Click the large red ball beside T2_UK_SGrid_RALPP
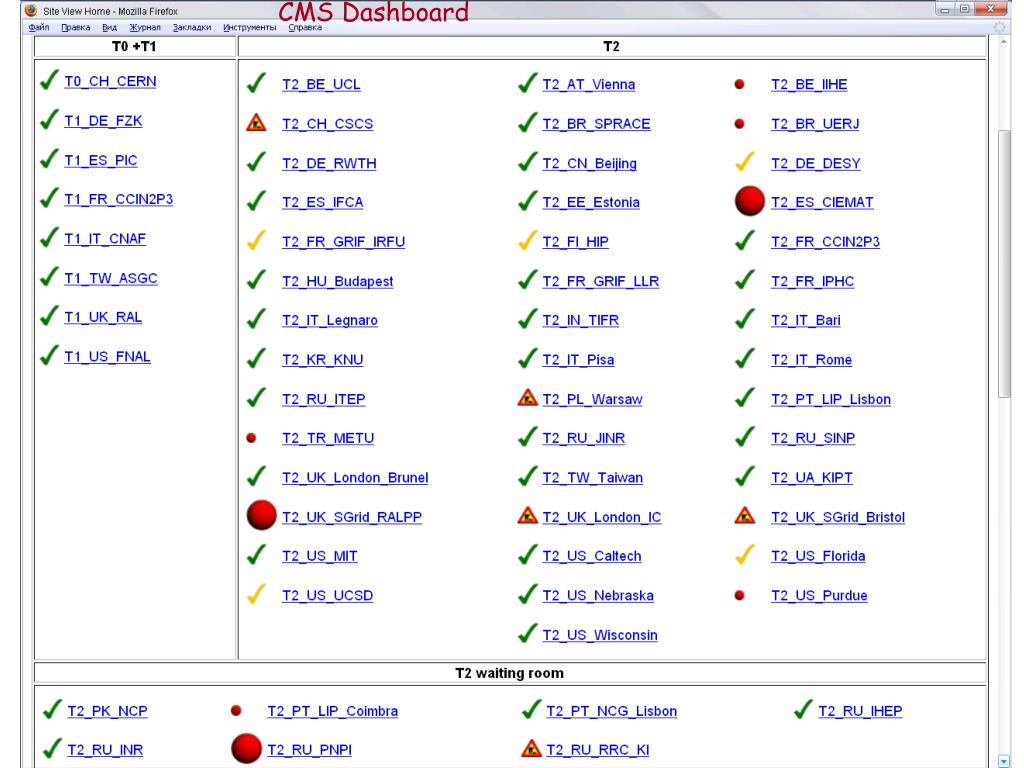Image resolution: width=1024 pixels, height=768 pixels. [x=261, y=515]
